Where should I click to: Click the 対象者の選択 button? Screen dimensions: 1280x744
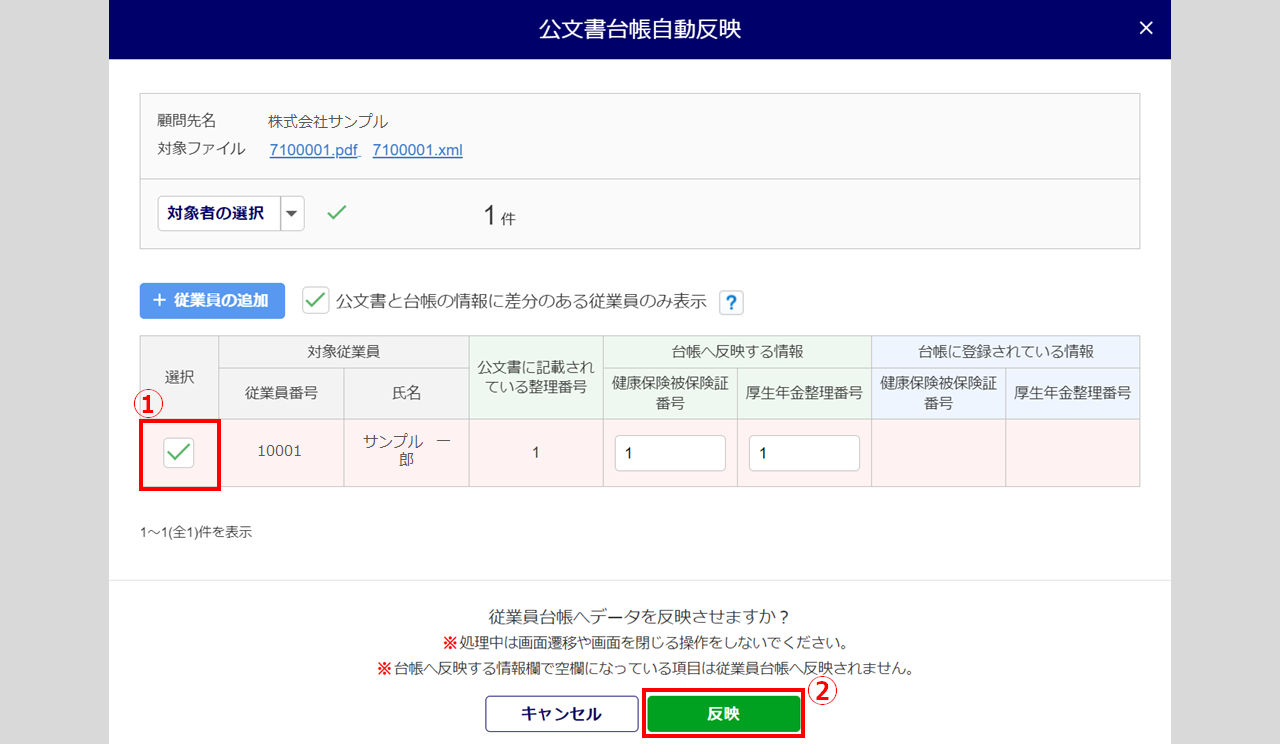[219, 213]
